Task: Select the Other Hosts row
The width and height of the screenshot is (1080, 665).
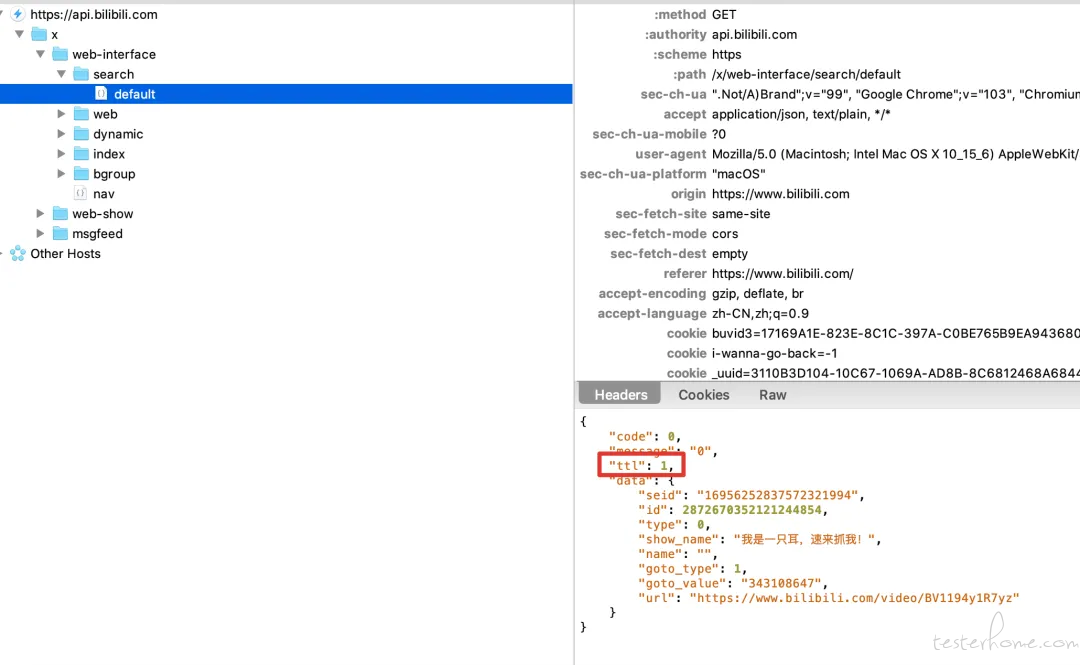Action: [x=65, y=254]
